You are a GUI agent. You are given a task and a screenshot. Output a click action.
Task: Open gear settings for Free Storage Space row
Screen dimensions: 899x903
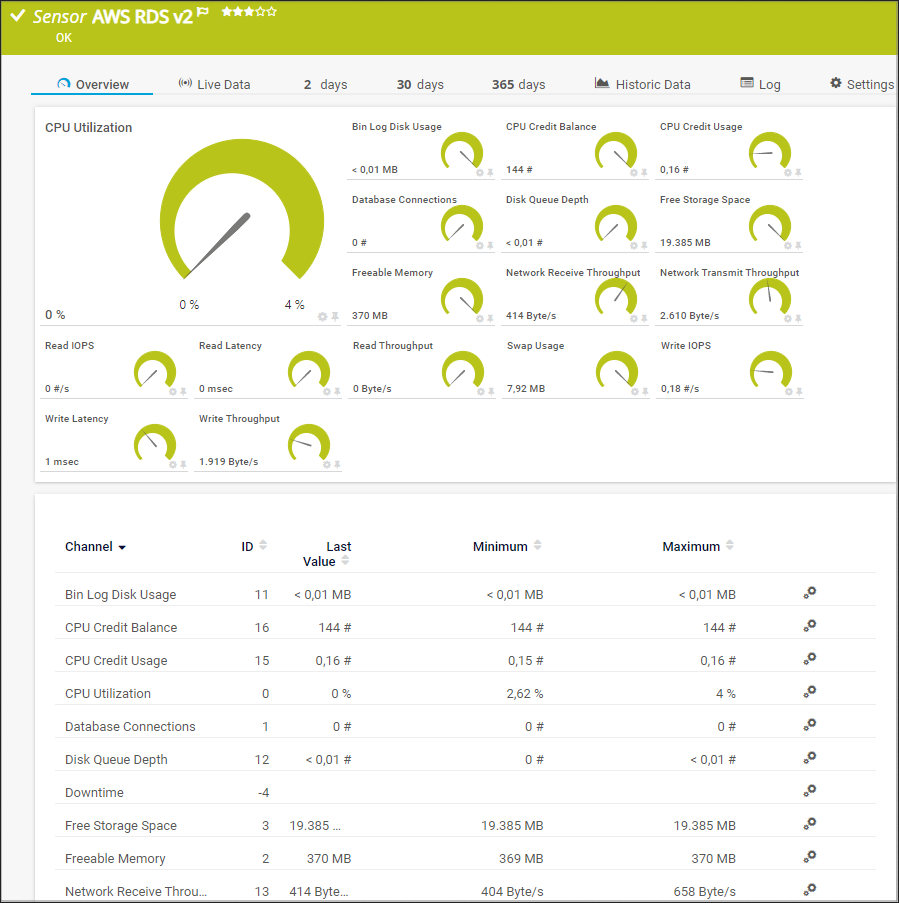tap(810, 824)
